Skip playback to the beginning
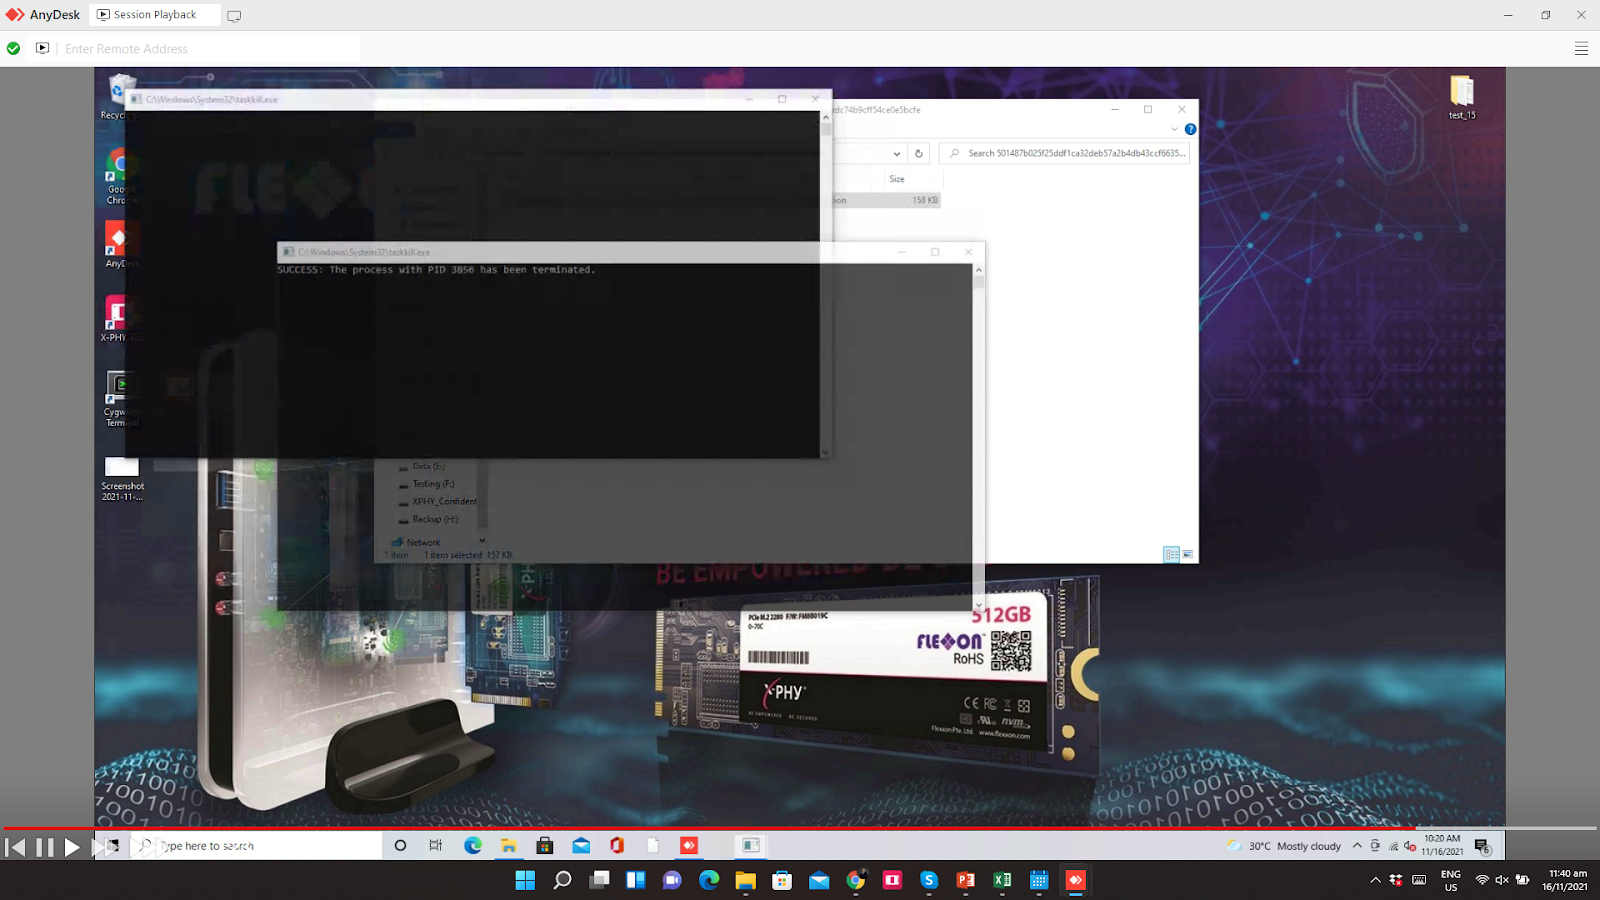This screenshot has height=900, width=1600. coord(16,847)
